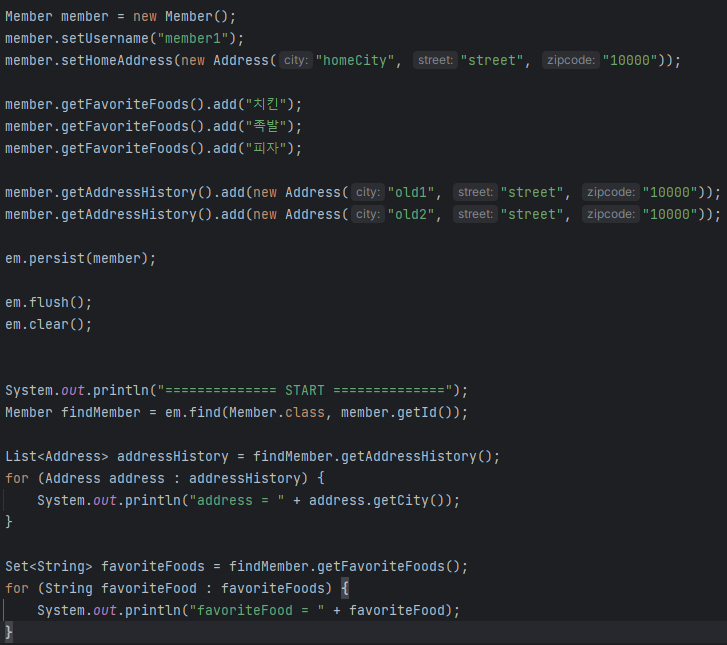Click findMember.getFavoriteFoods() call

pos(344,567)
